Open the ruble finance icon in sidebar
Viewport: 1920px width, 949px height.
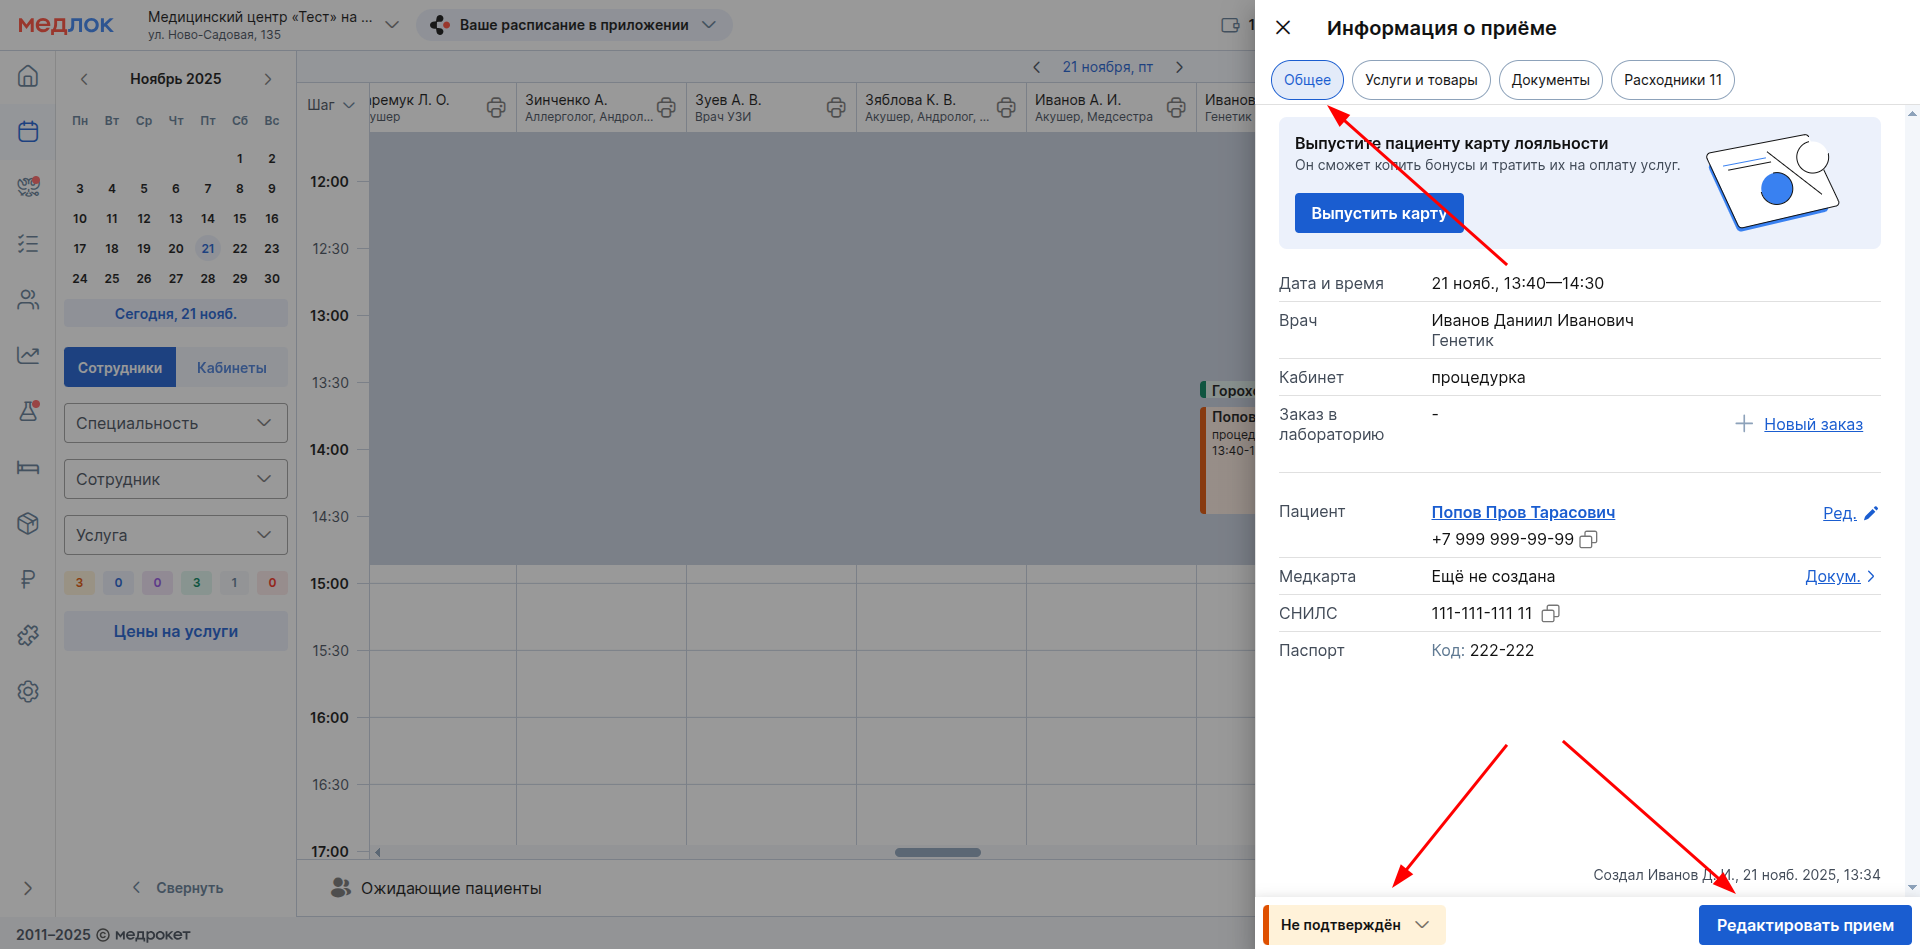[x=28, y=579]
